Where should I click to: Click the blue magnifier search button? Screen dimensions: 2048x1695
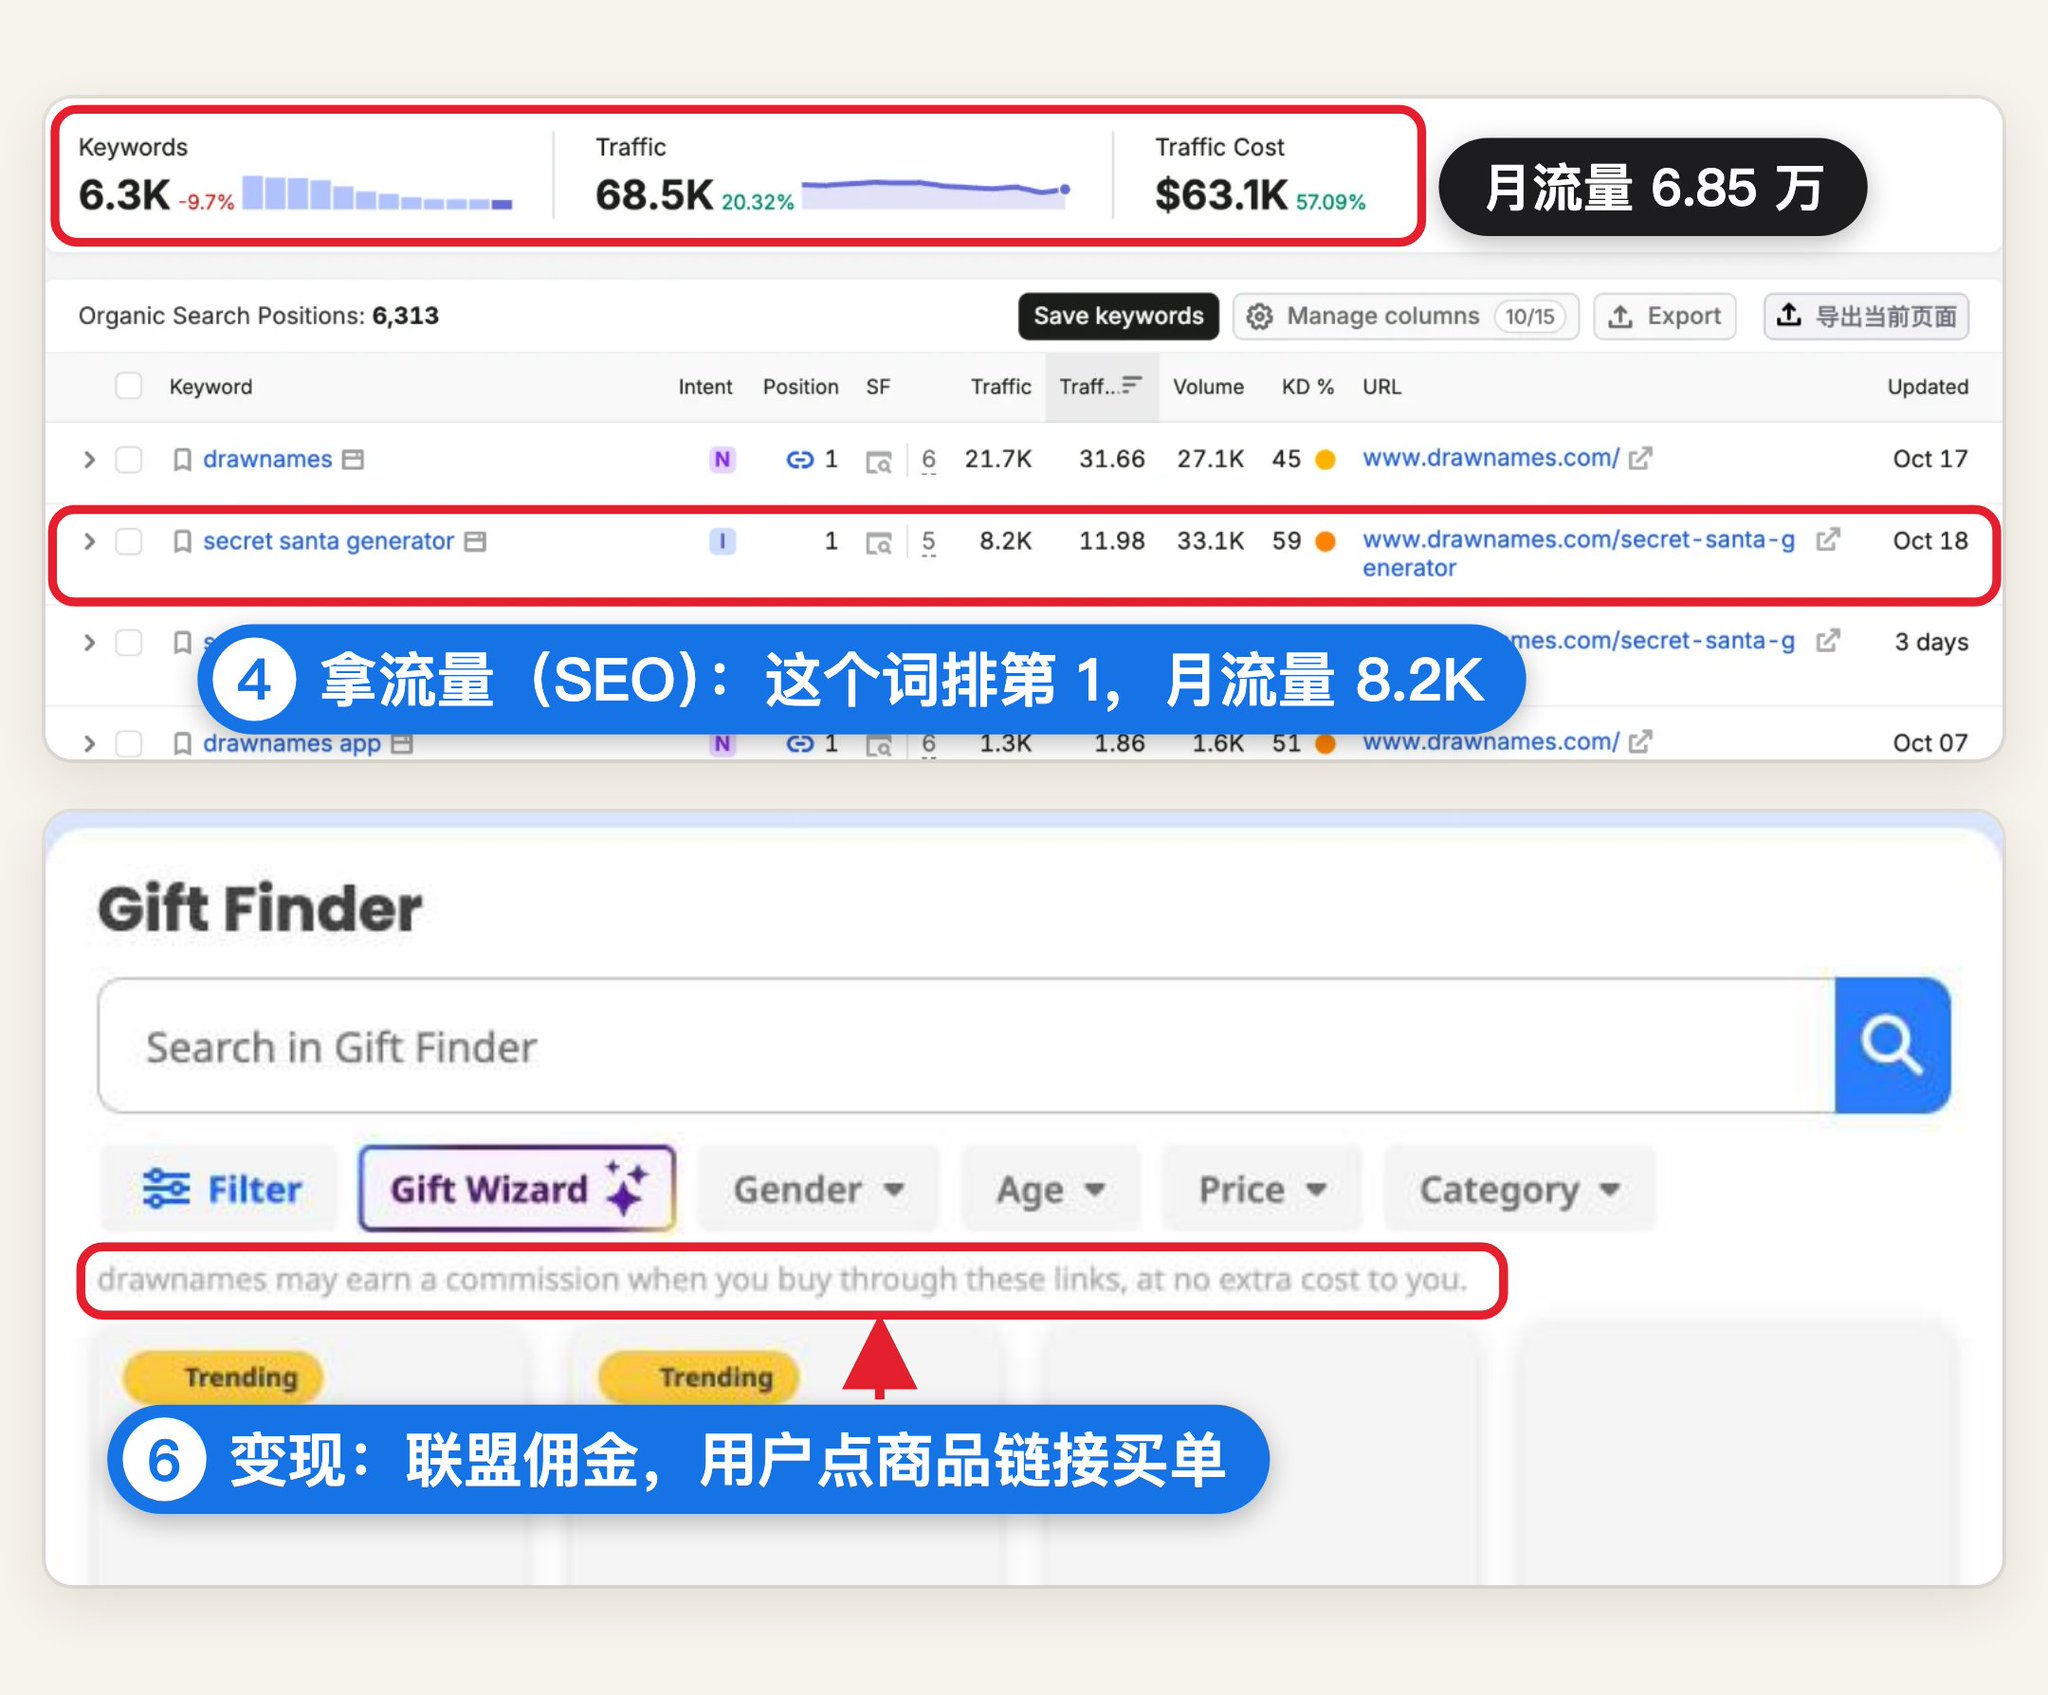coord(1892,1046)
